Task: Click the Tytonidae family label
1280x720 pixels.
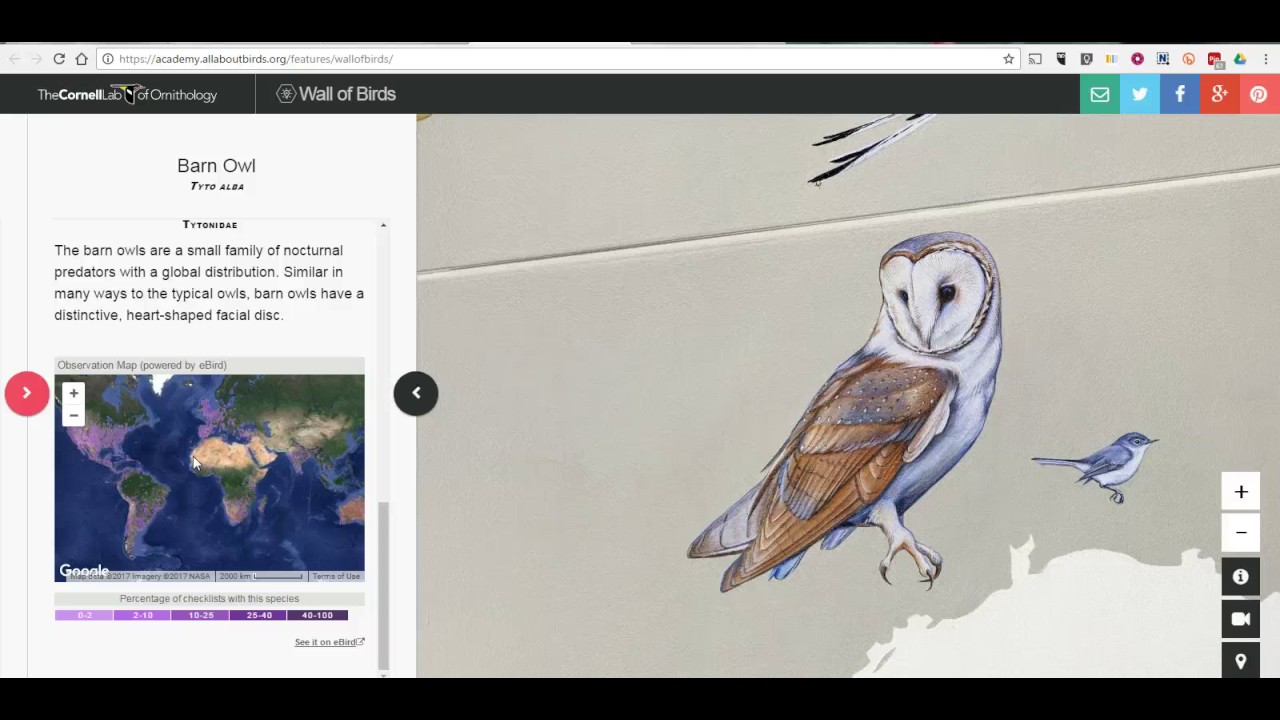Action: point(210,225)
